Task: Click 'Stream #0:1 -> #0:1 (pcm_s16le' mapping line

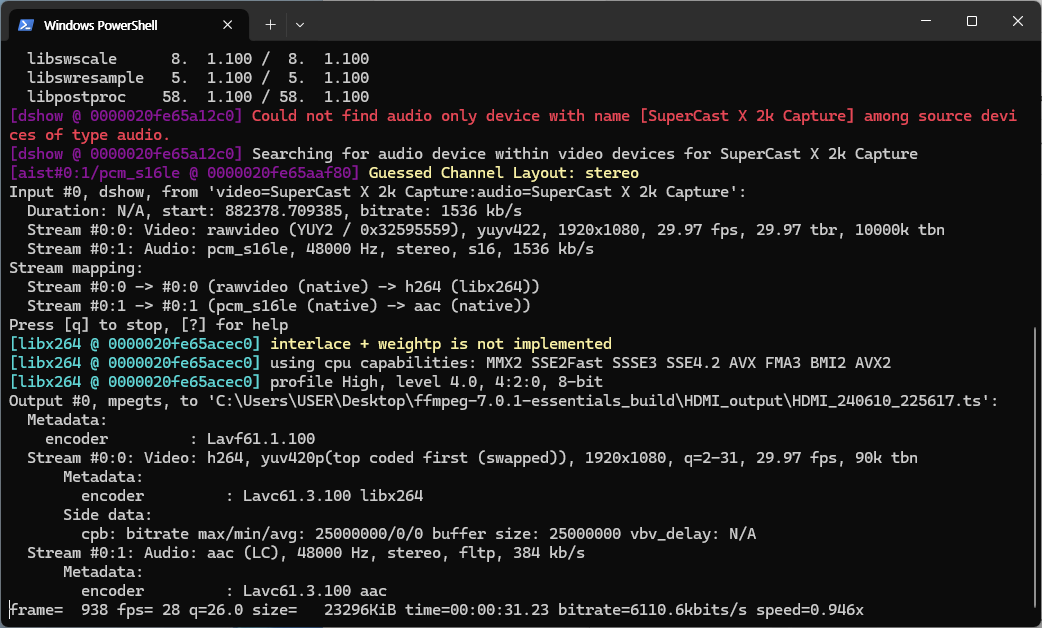Action: tap(279, 306)
